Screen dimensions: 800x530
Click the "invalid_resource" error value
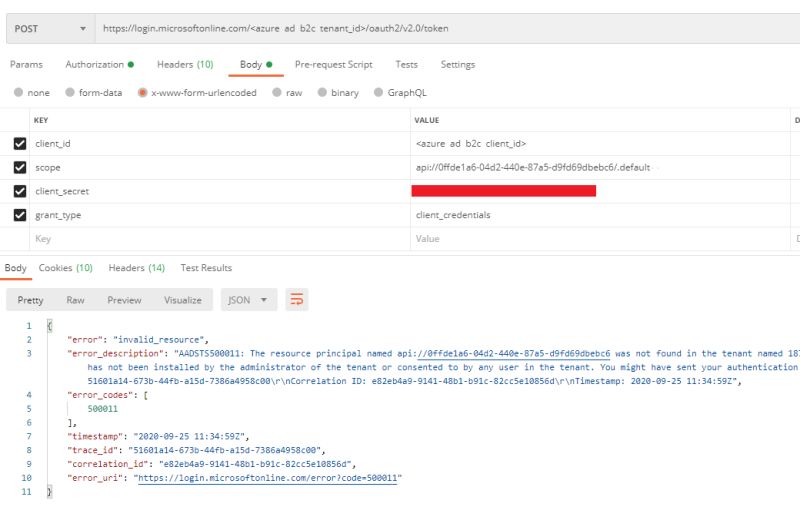158,340
